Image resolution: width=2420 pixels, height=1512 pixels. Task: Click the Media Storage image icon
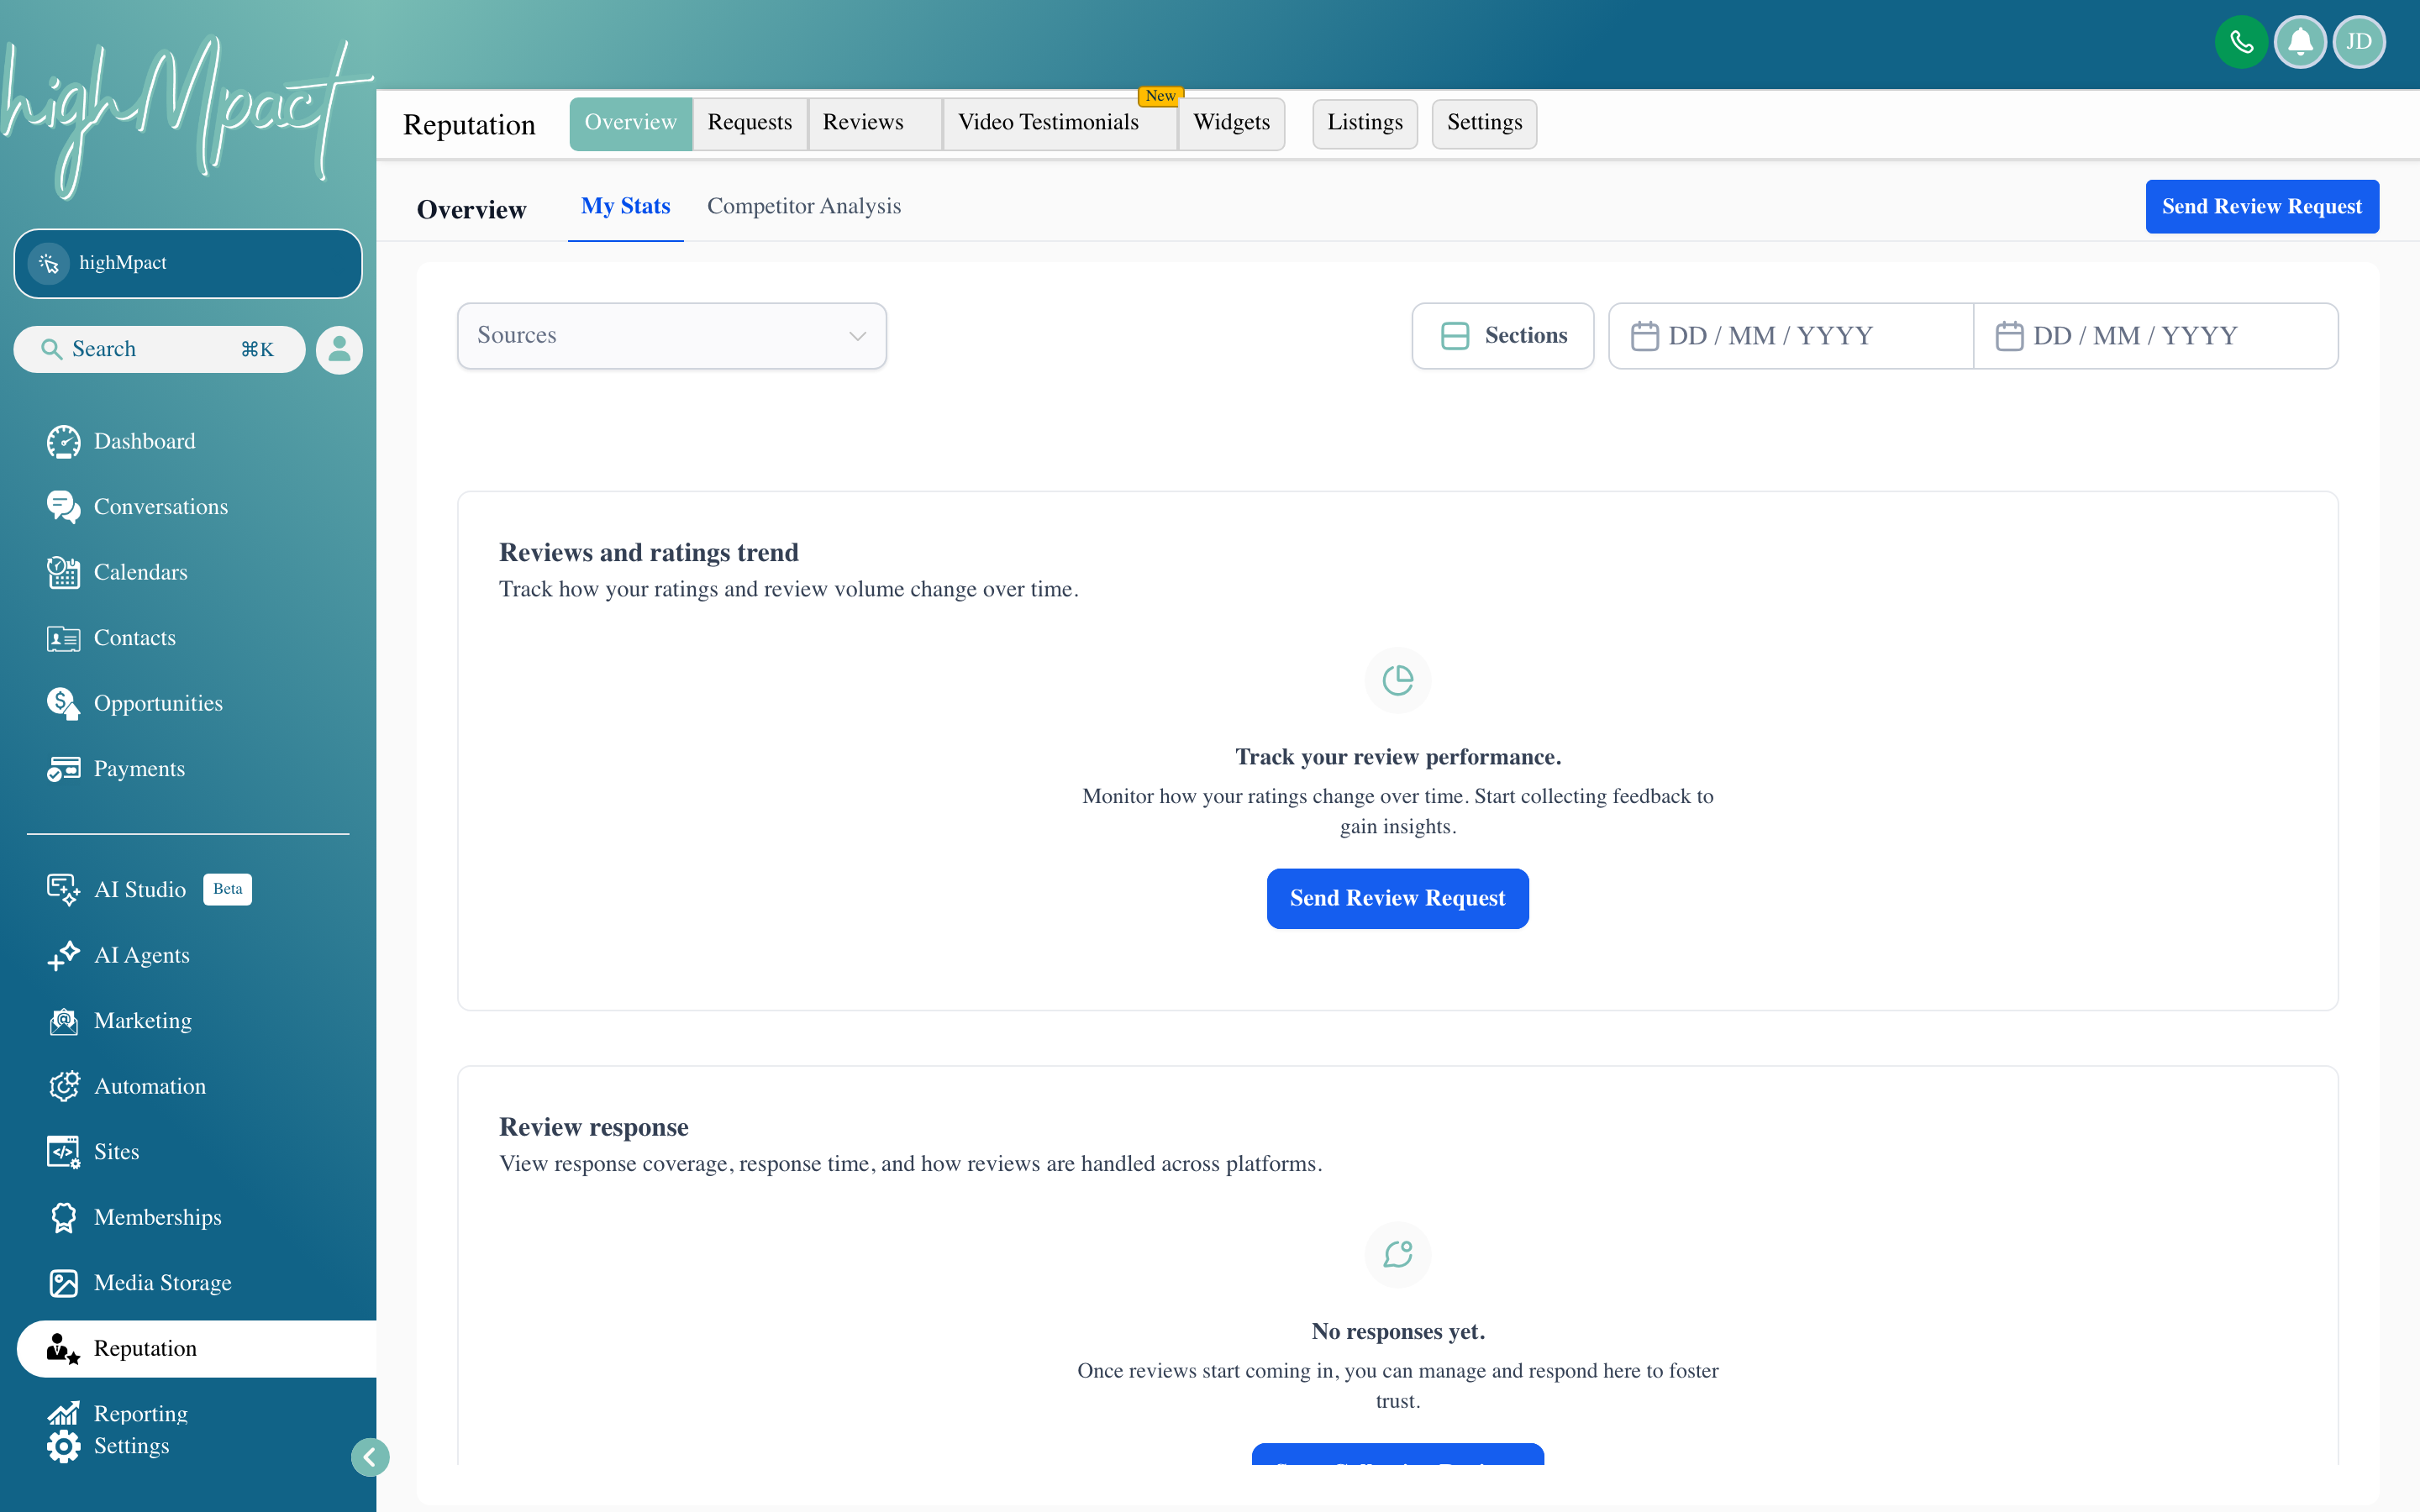click(63, 1283)
